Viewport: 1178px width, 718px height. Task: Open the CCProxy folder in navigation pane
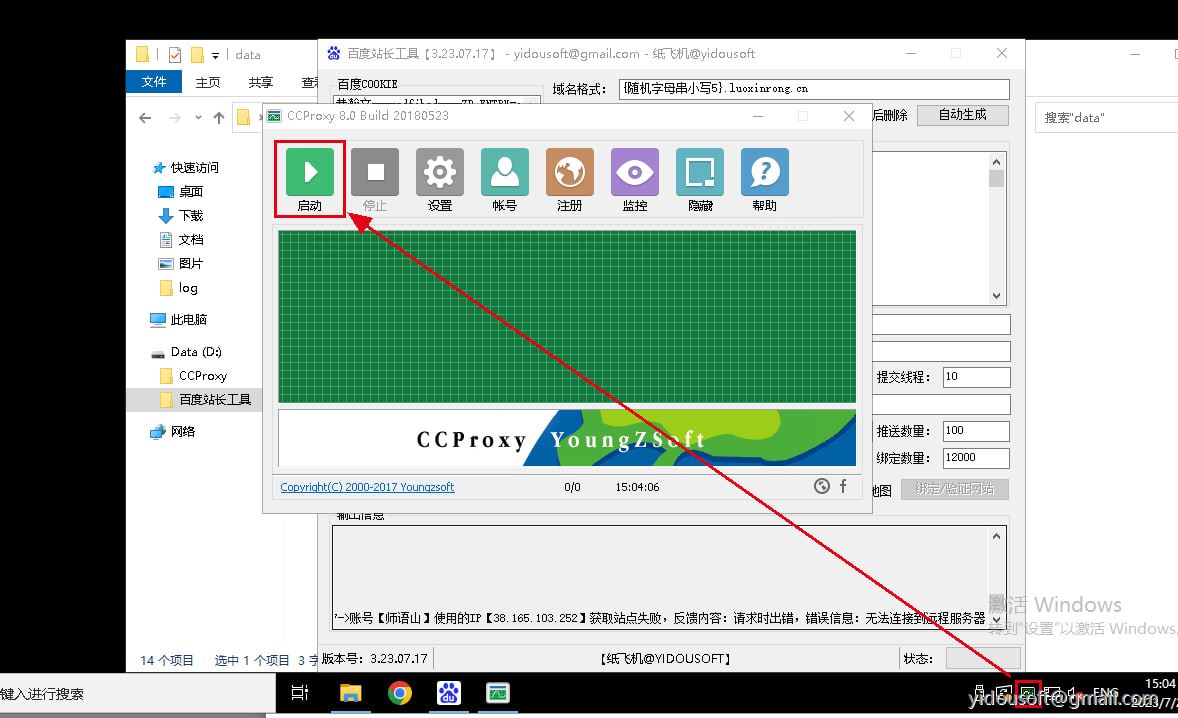pos(193,376)
